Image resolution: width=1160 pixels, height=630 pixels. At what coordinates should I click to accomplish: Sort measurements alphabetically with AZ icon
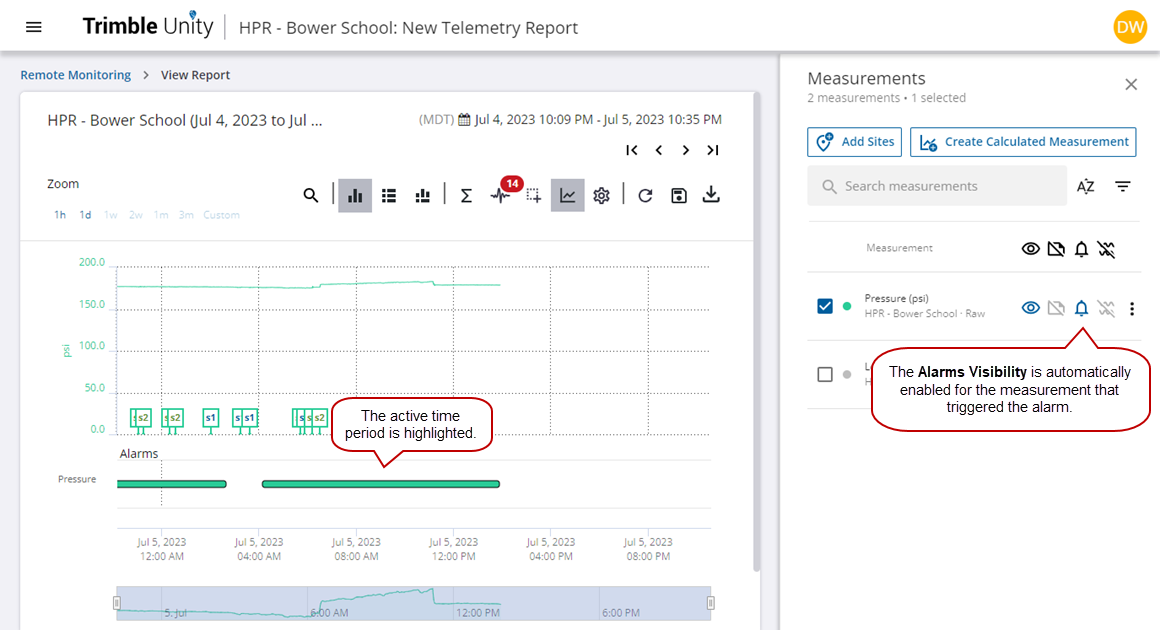pos(1085,186)
